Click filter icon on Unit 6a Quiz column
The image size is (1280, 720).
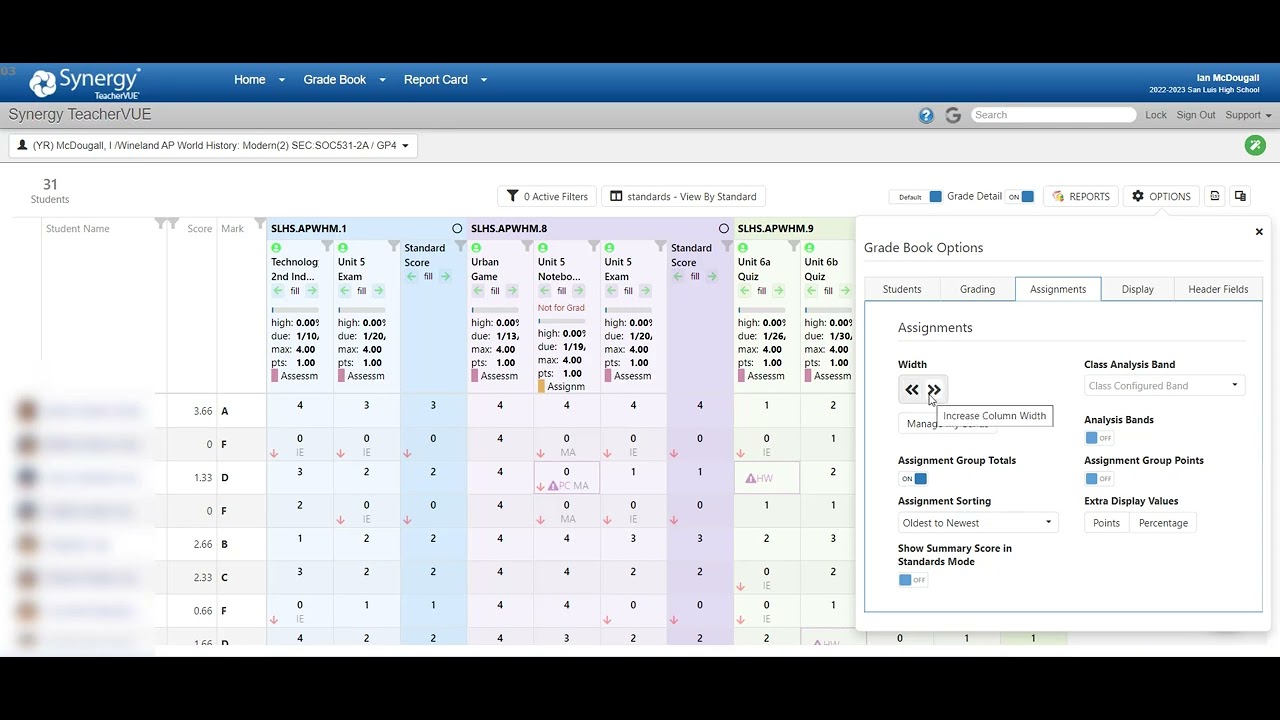point(794,246)
